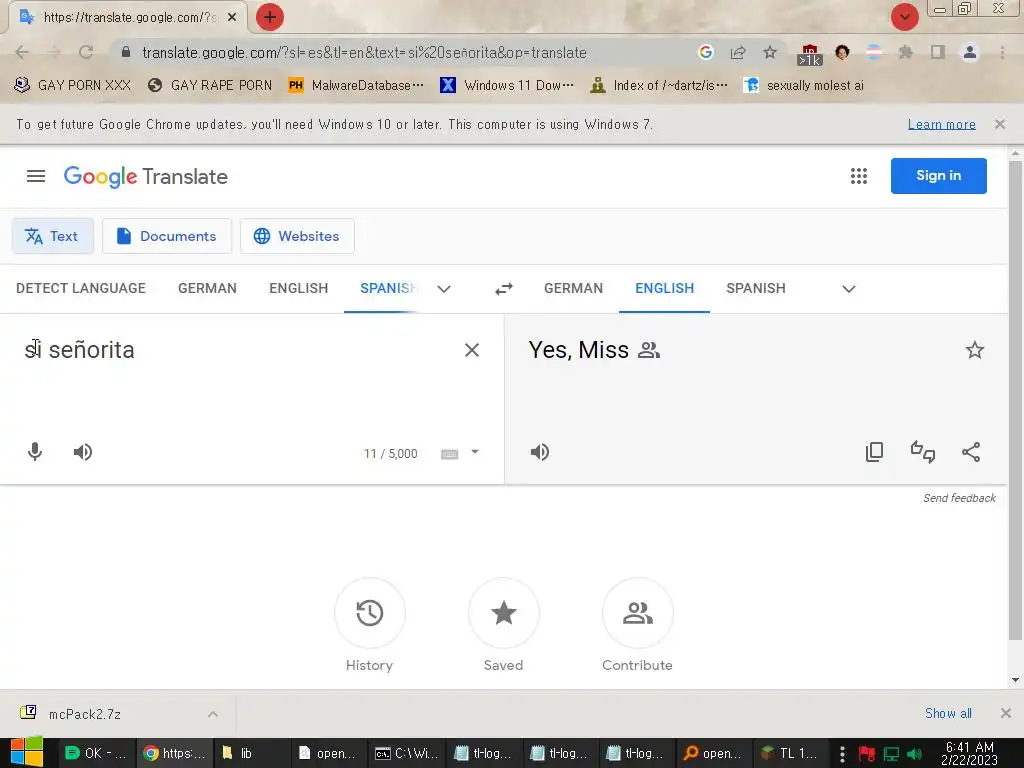Image resolution: width=1024 pixels, height=768 pixels.
Task: Switch to Websites translation mode
Action: [297, 236]
